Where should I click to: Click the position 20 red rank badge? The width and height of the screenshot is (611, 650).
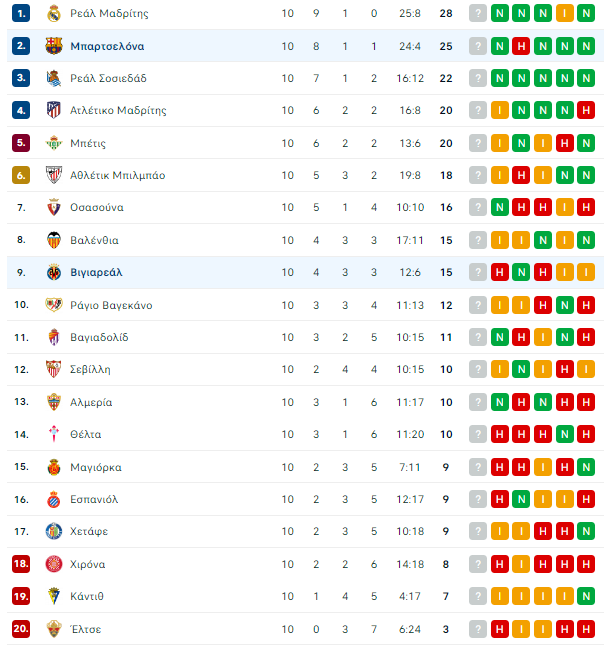coord(21,629)
